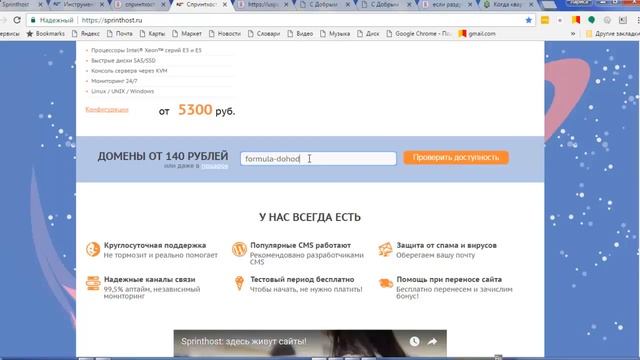
Task: Click the spam protection envelope icon
Action: tap(385, 249)
